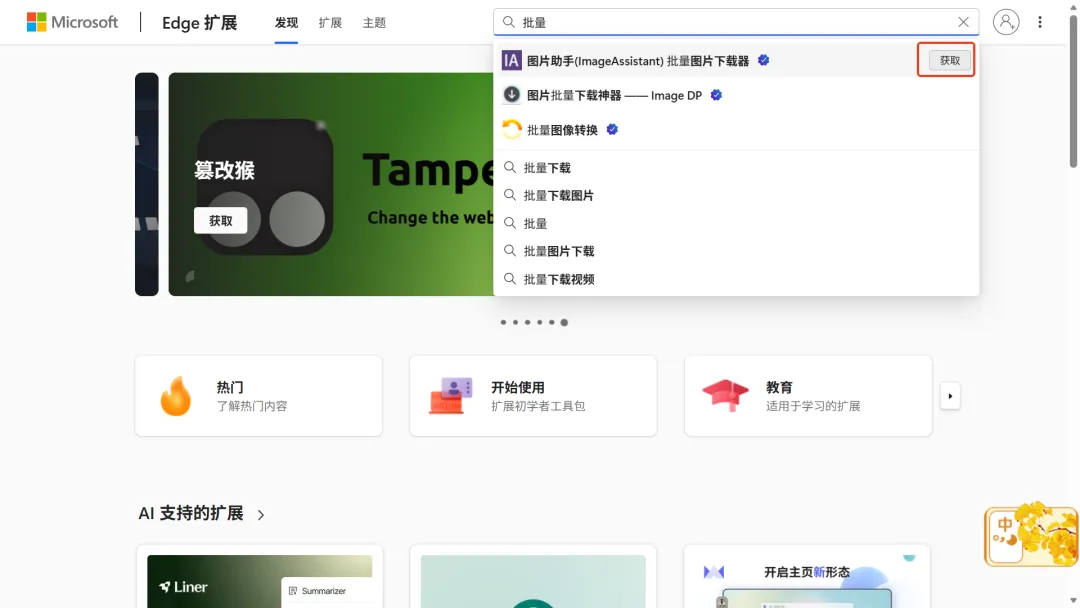The image size is (1080, 608).
Task: Open the middle teal extension card
Action: point(533,577)
